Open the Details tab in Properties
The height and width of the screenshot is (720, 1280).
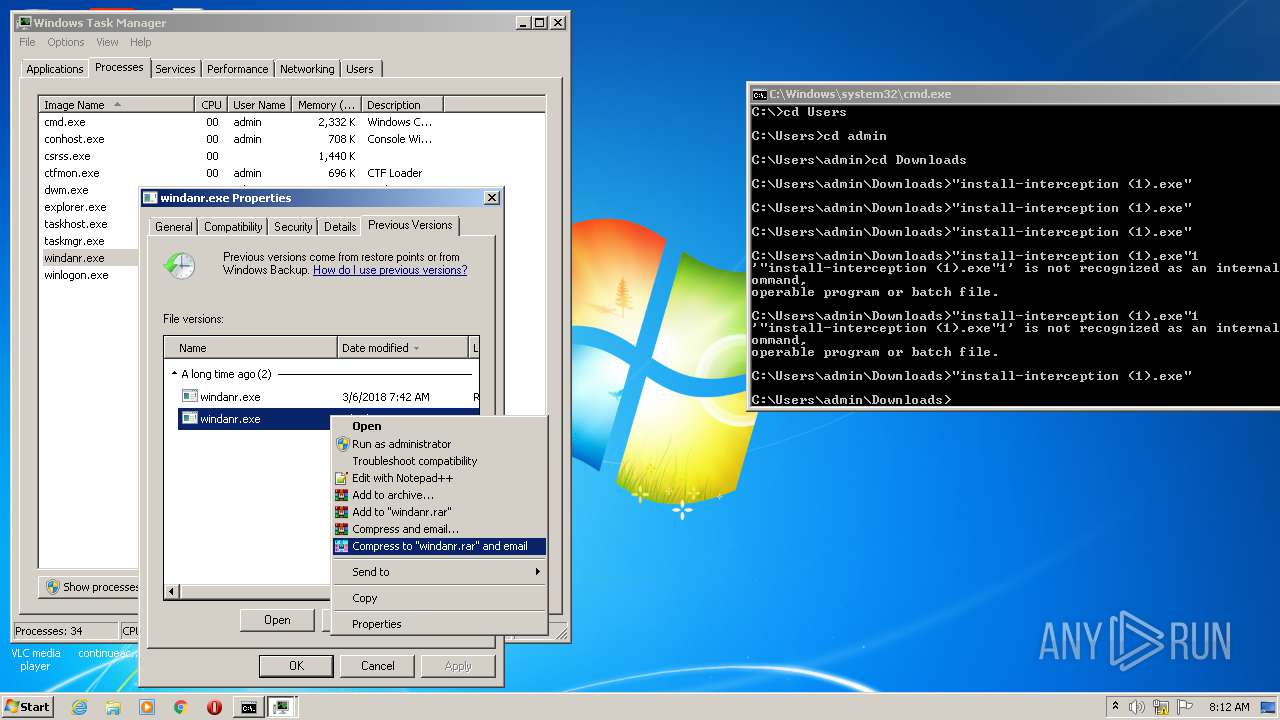click(340, 227)
